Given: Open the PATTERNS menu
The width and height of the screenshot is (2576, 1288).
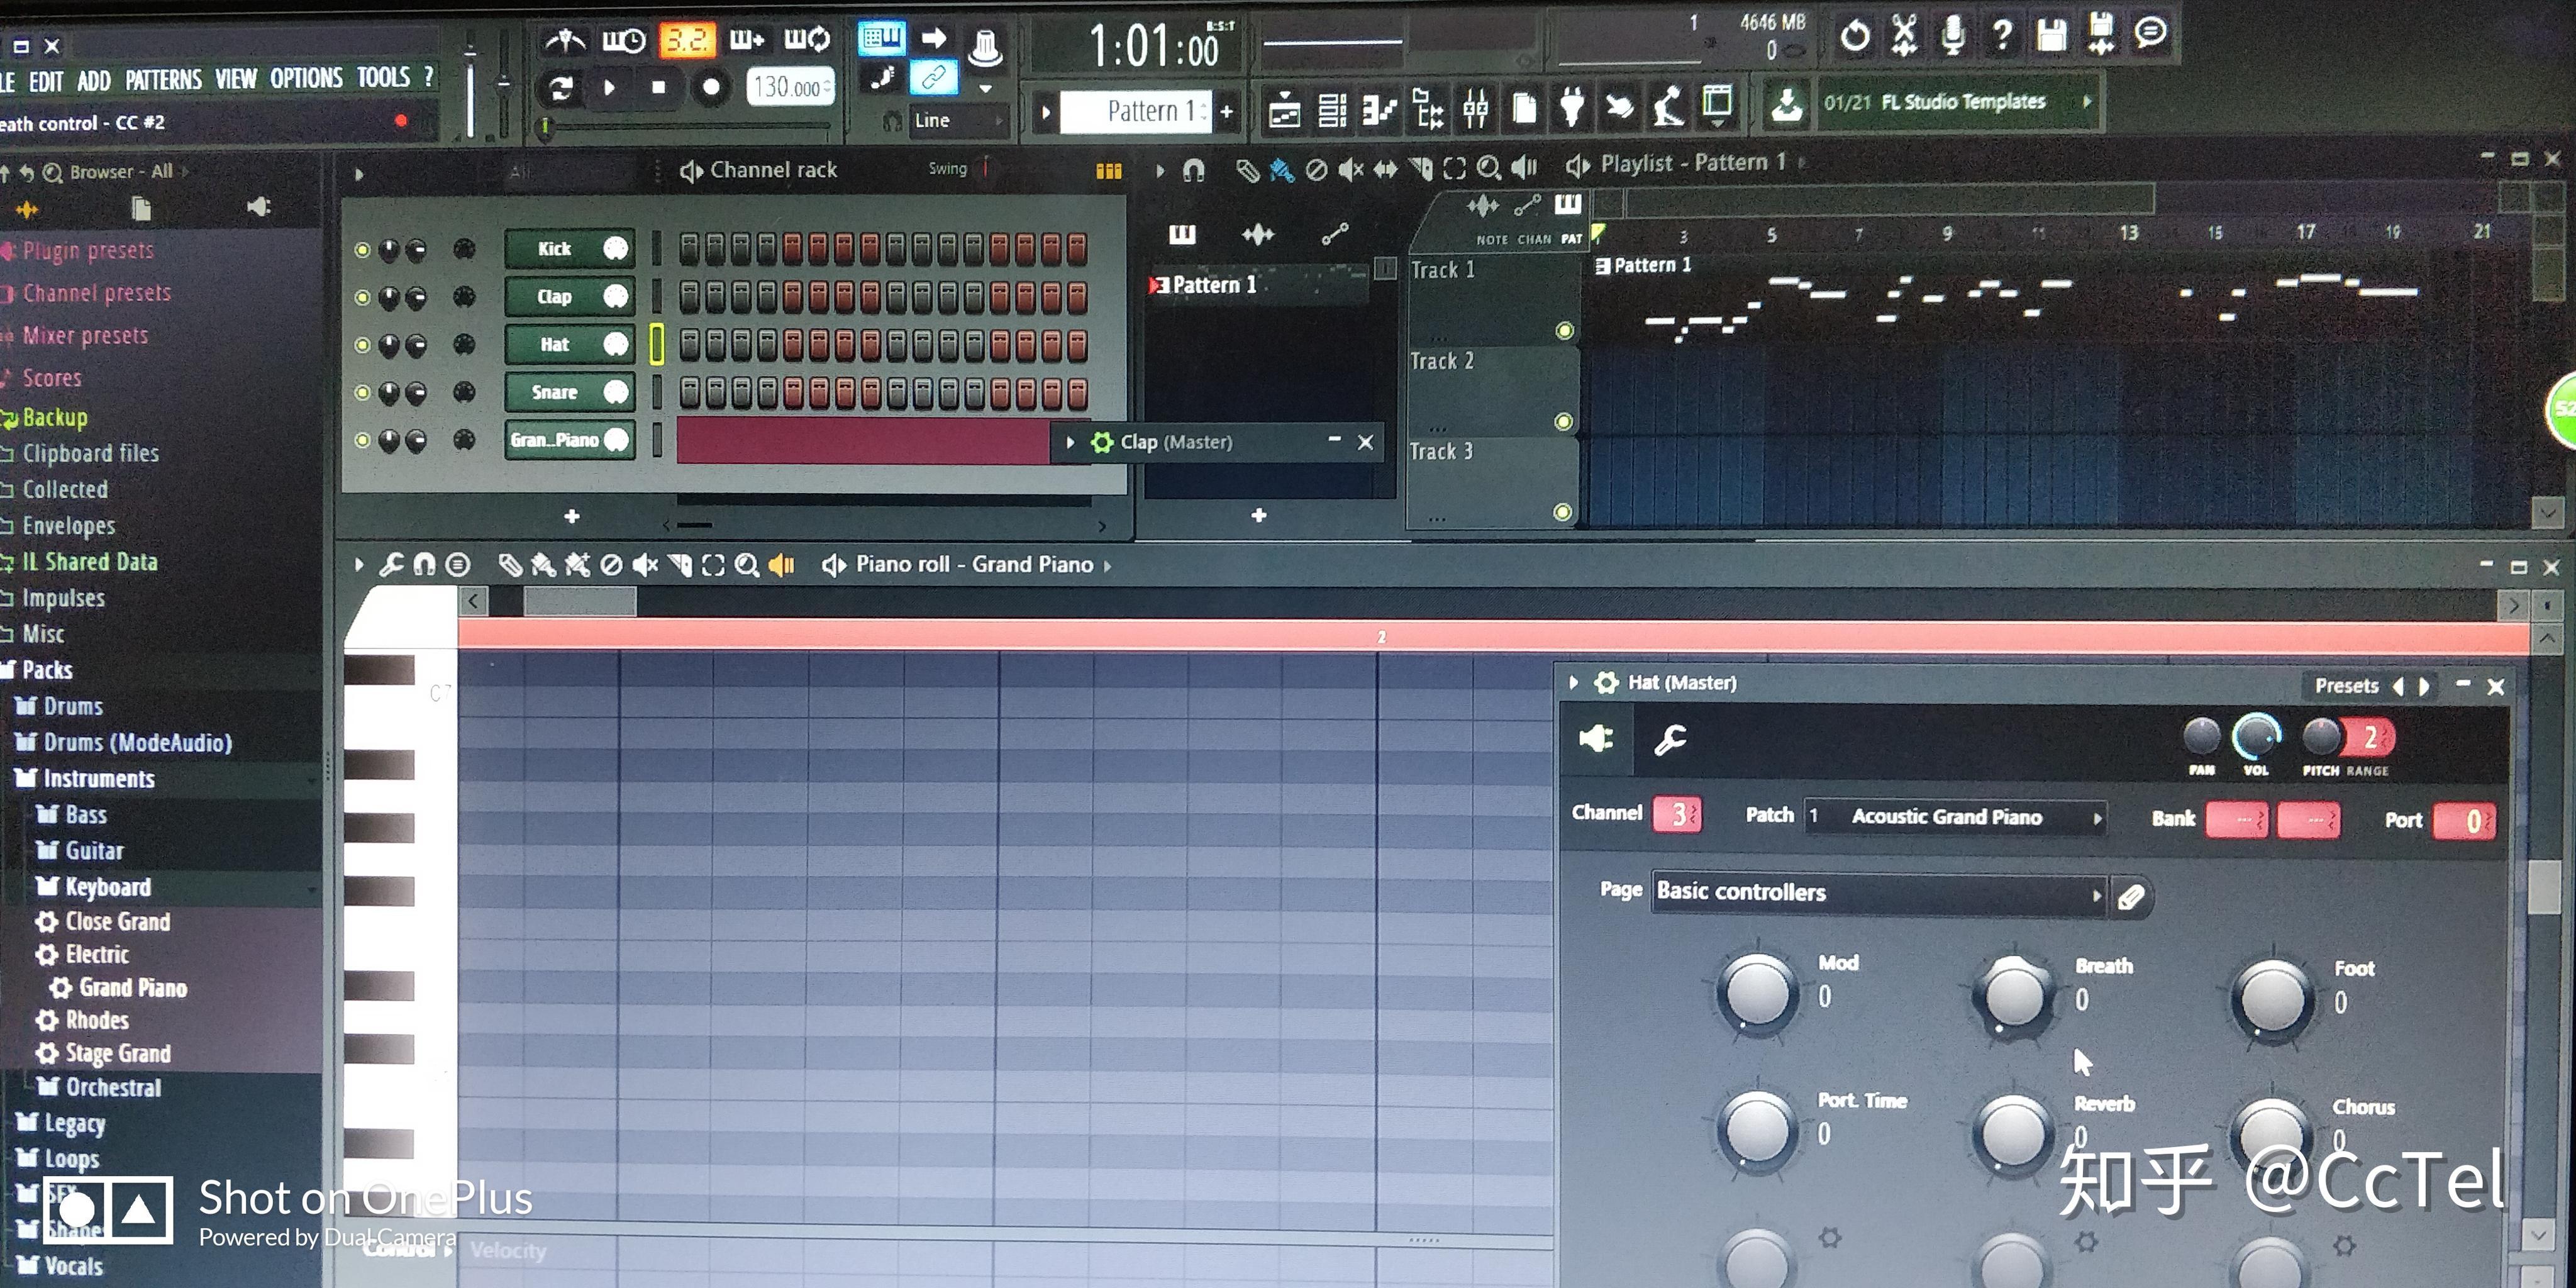Looking at the screenshot, I should click(x=163, y=79).
